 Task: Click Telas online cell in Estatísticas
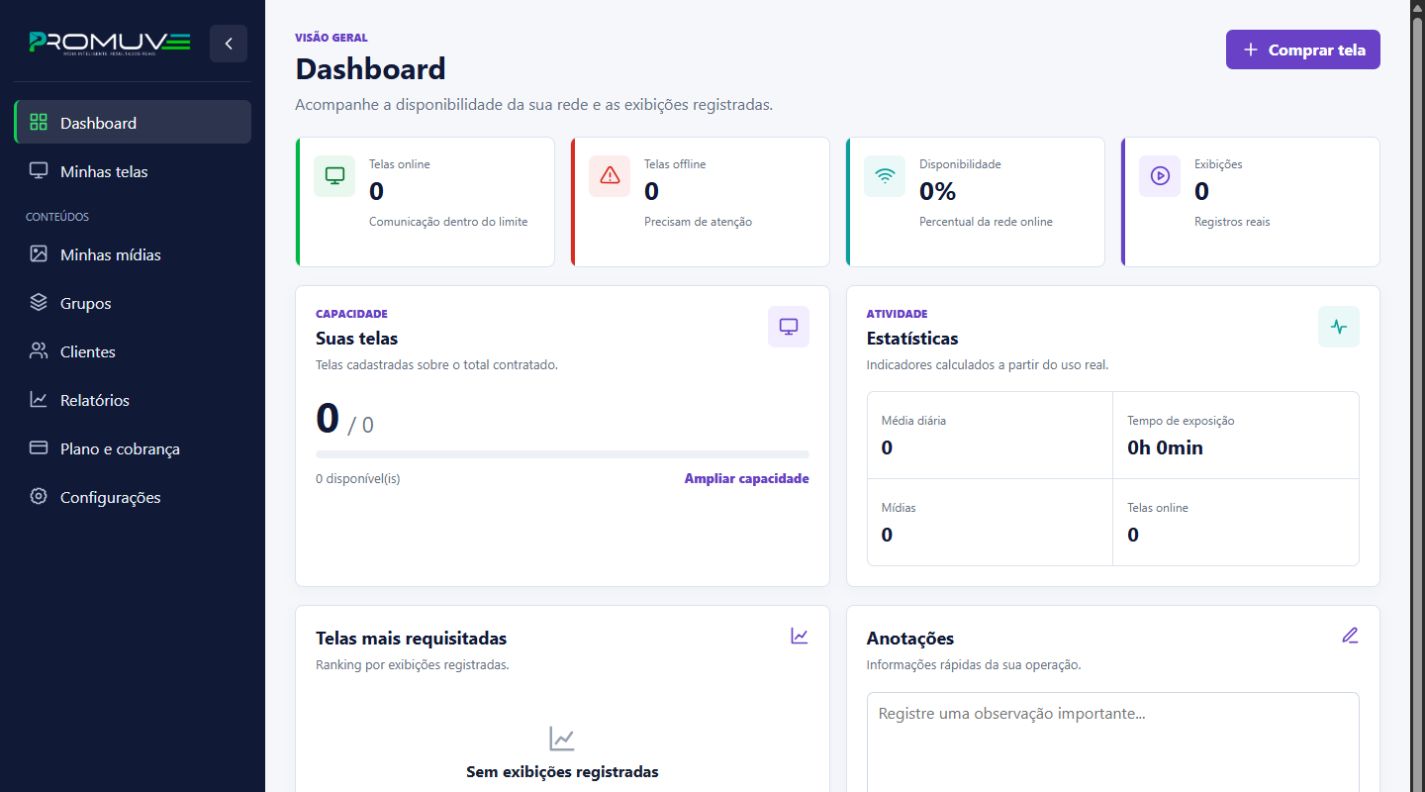(x=1236, y=522)
